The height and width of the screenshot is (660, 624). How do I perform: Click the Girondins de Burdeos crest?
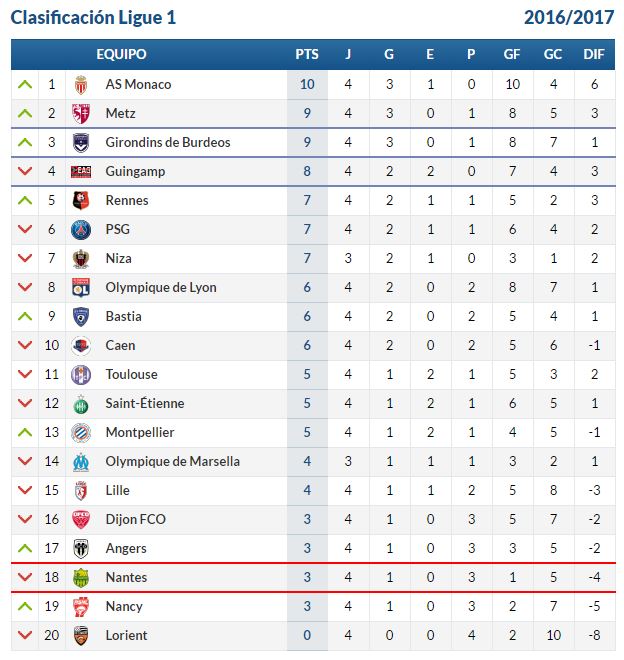click(x=81, y=143)
